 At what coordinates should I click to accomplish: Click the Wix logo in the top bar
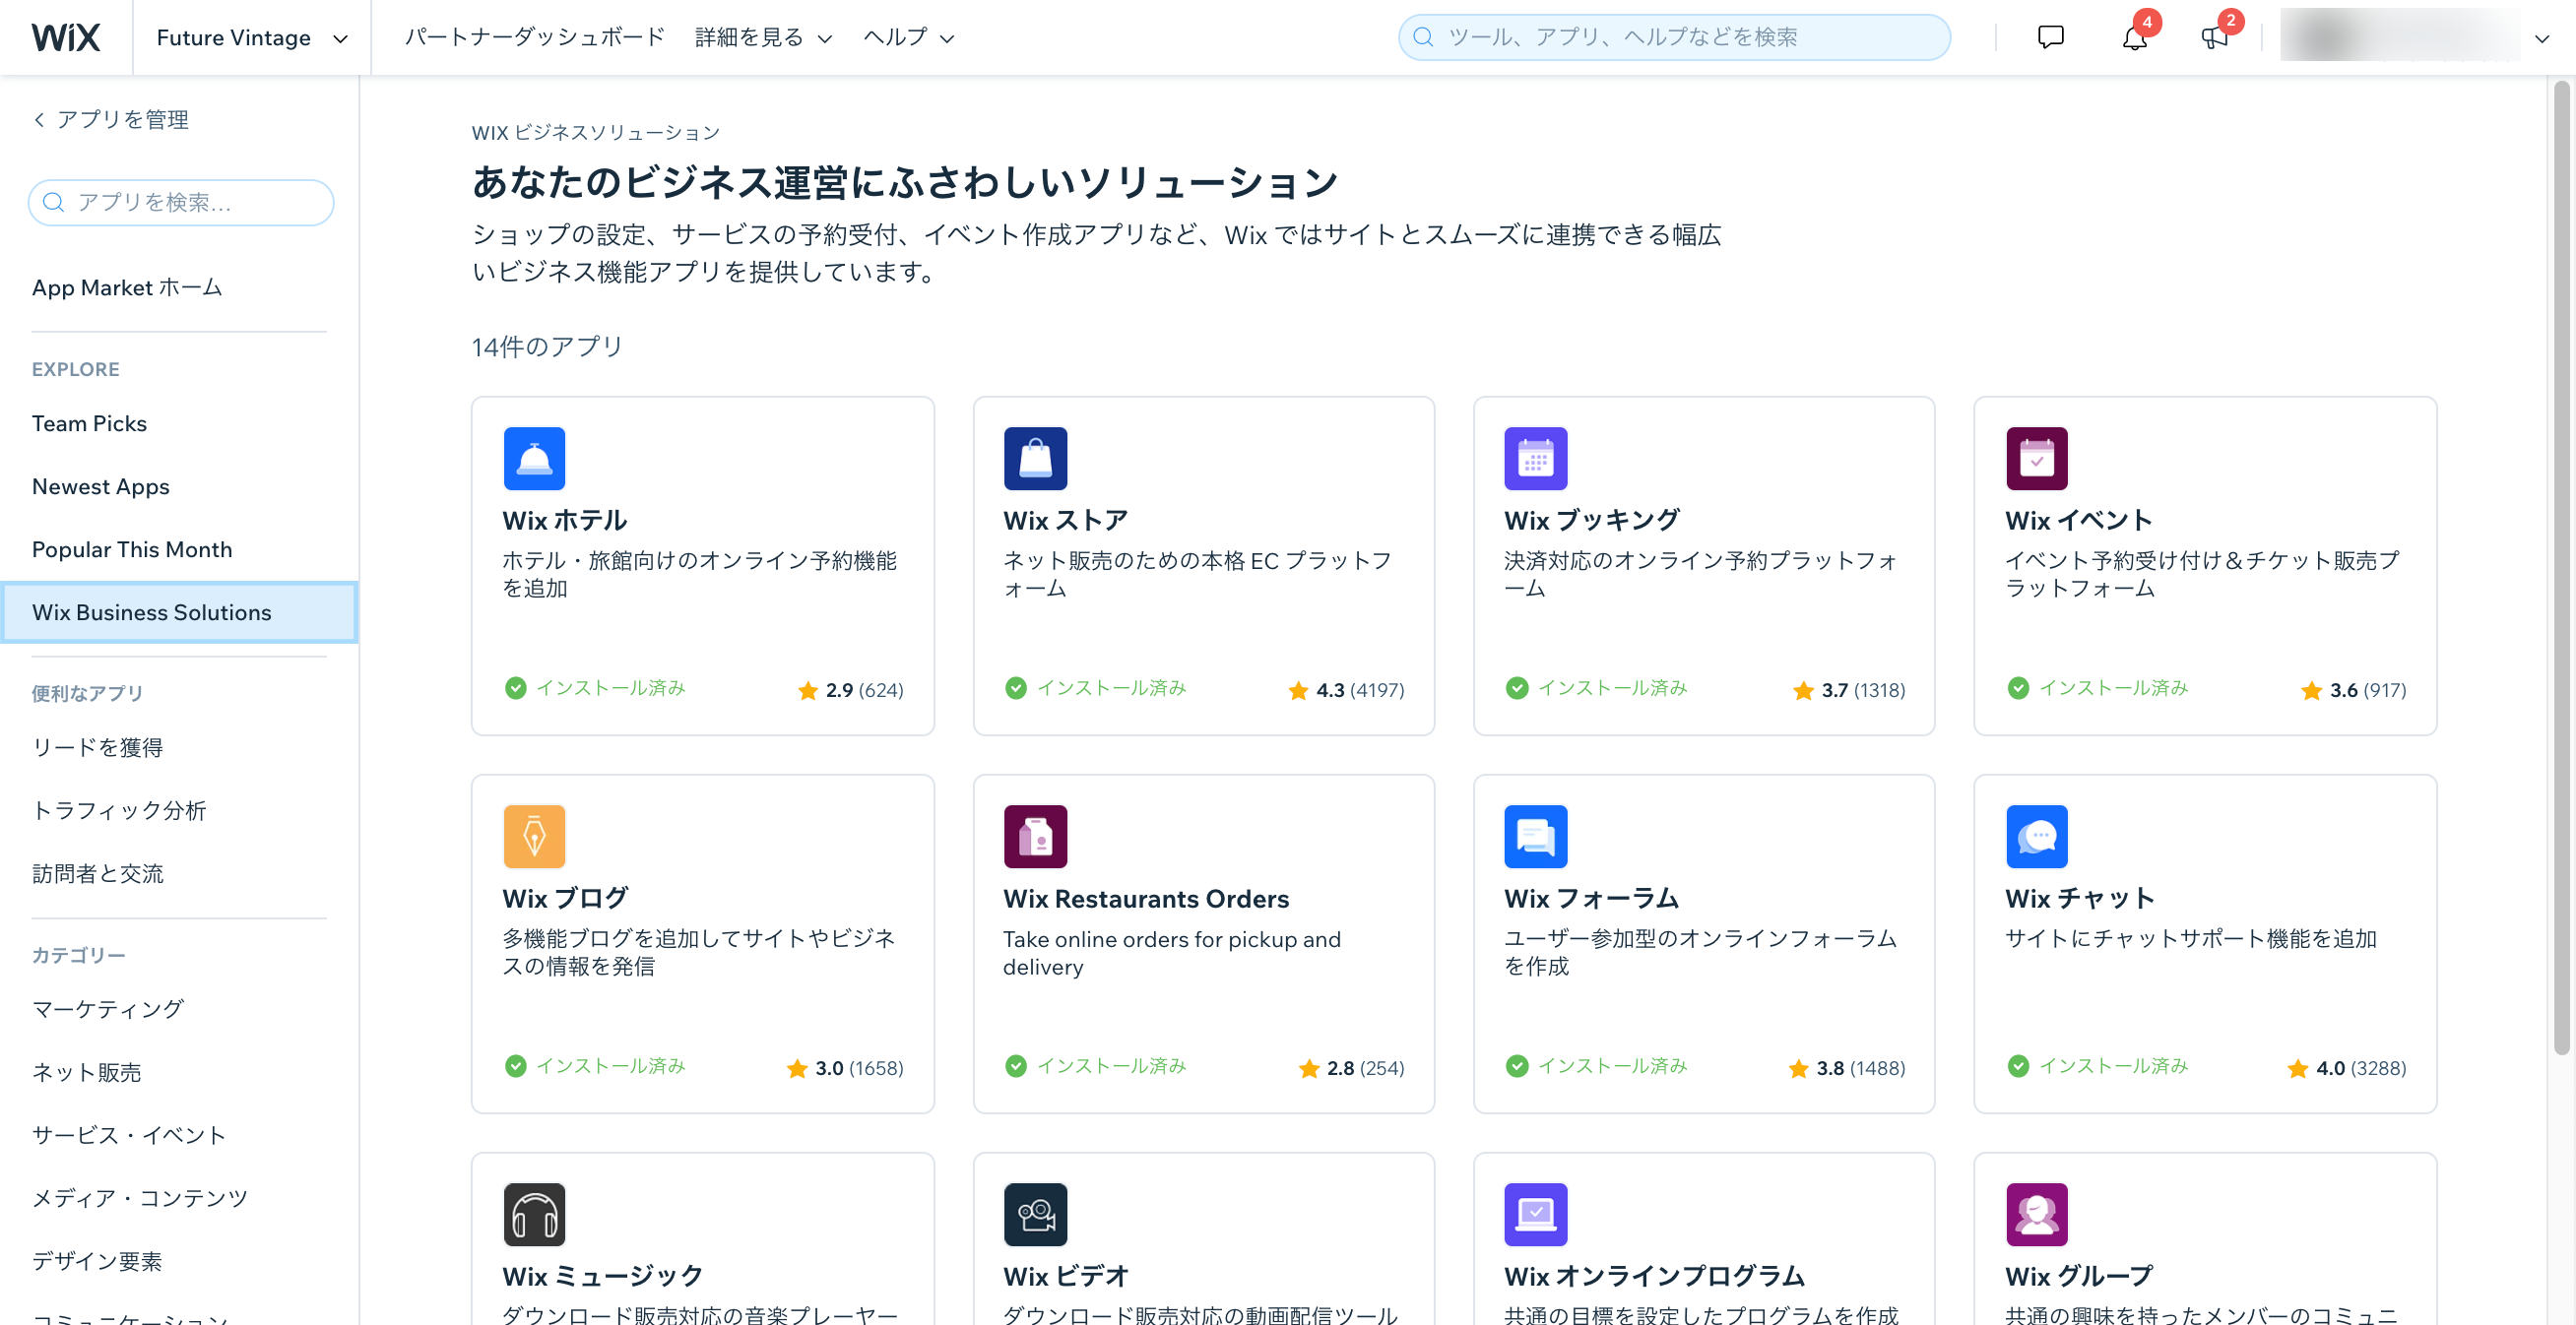point(65,37)
